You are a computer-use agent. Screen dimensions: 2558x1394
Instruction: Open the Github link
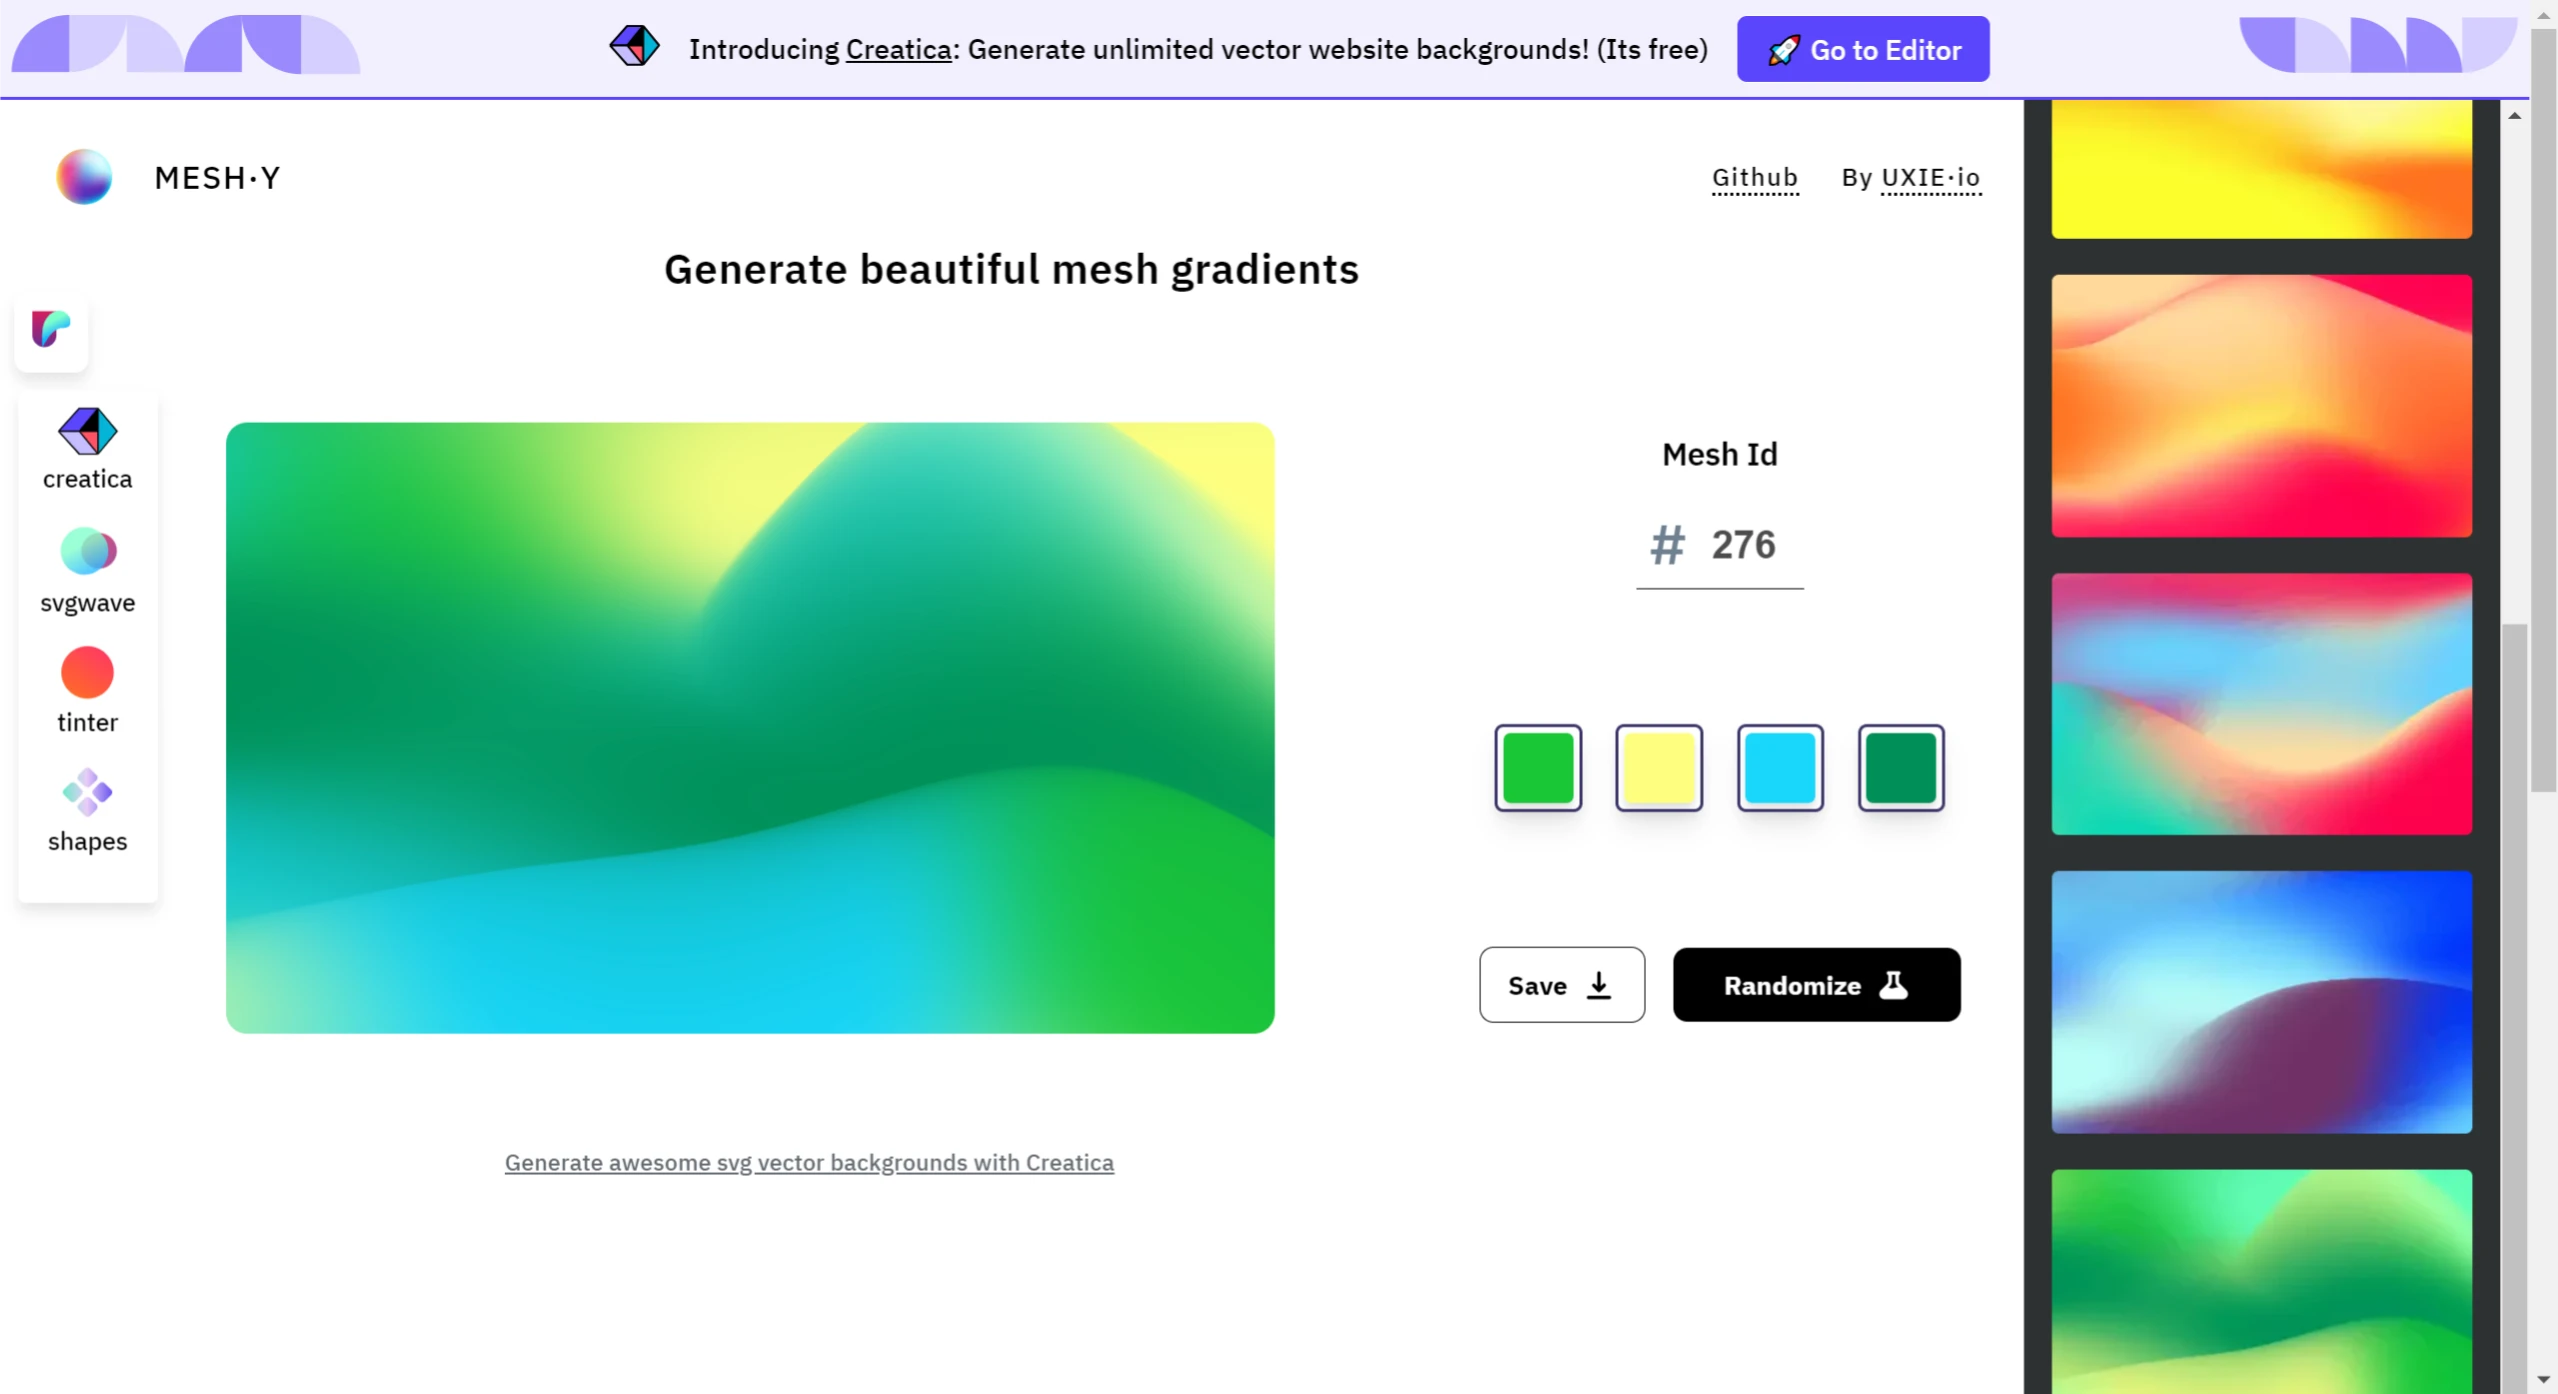(1754, 177)
